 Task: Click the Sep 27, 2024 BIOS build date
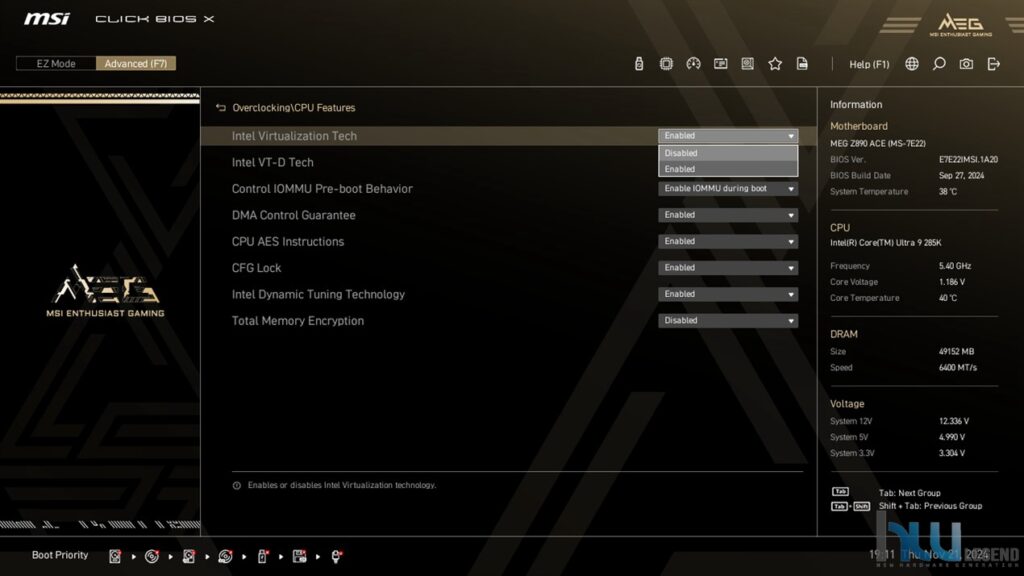point(961,176)
